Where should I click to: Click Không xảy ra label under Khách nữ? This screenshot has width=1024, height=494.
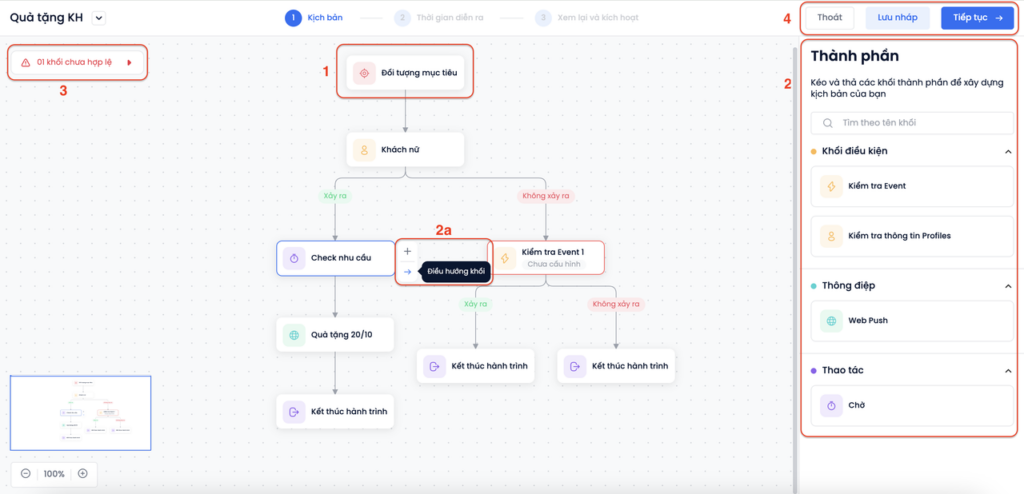545,195
